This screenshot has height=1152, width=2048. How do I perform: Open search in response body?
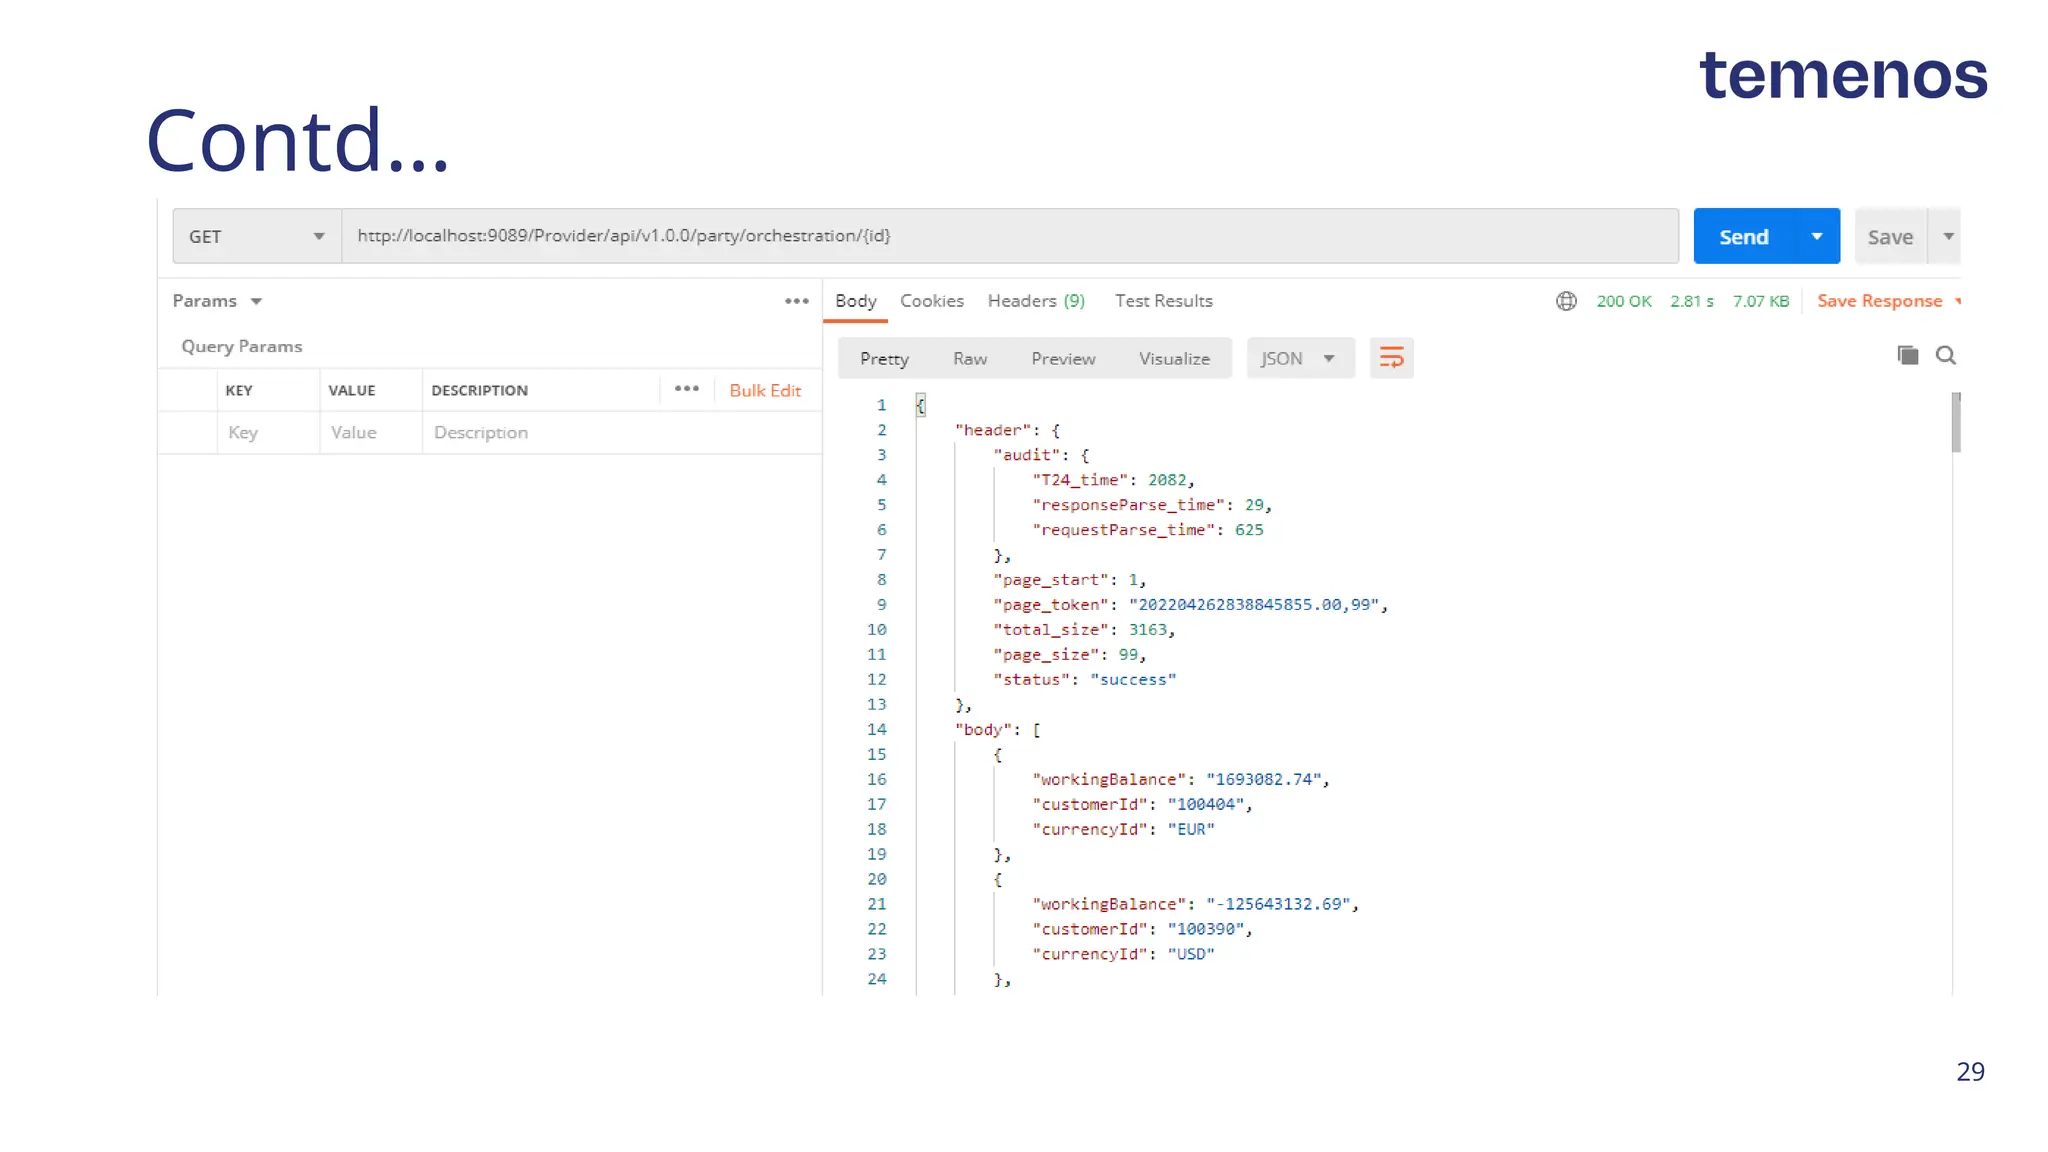[1945, 355]
